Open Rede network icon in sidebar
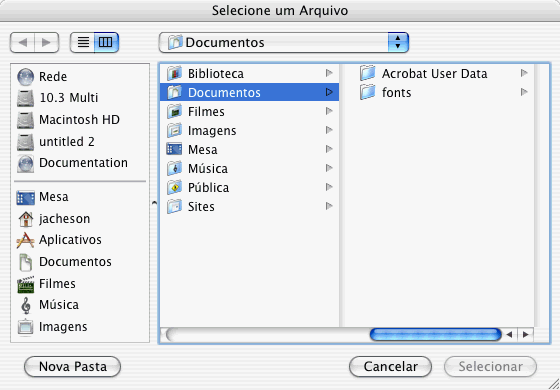The height and width of the screenshot is (390, 560). [25, 76]
